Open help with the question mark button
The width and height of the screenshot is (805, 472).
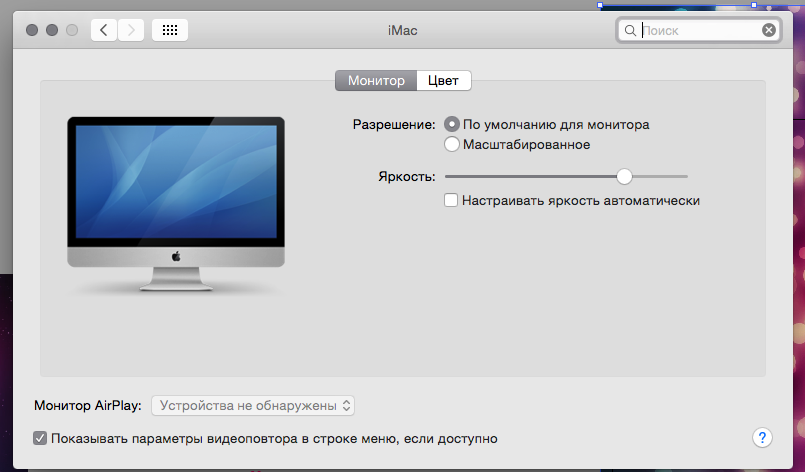click(762, 438)
